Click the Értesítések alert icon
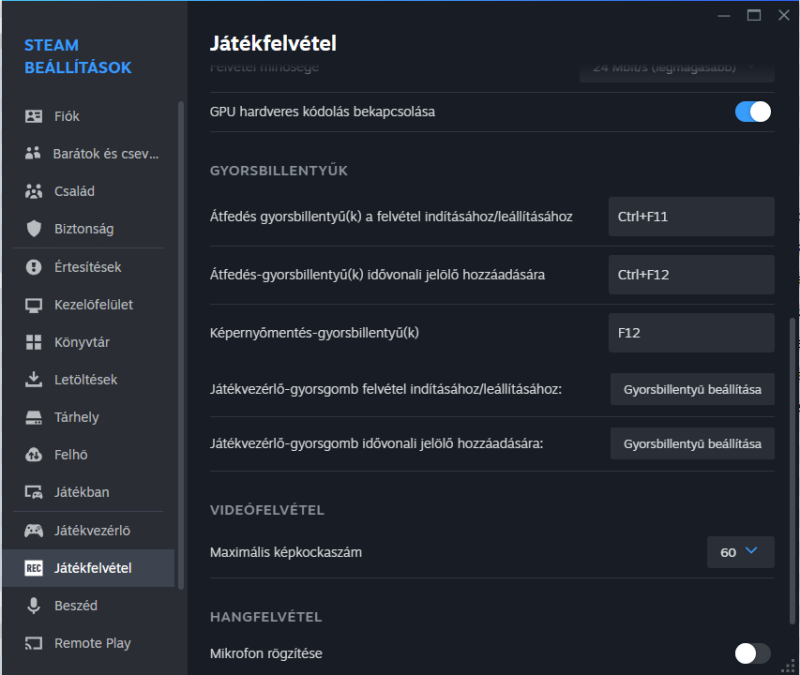Image resolution: width=800 pixels, height=675 pixels. 34,267
